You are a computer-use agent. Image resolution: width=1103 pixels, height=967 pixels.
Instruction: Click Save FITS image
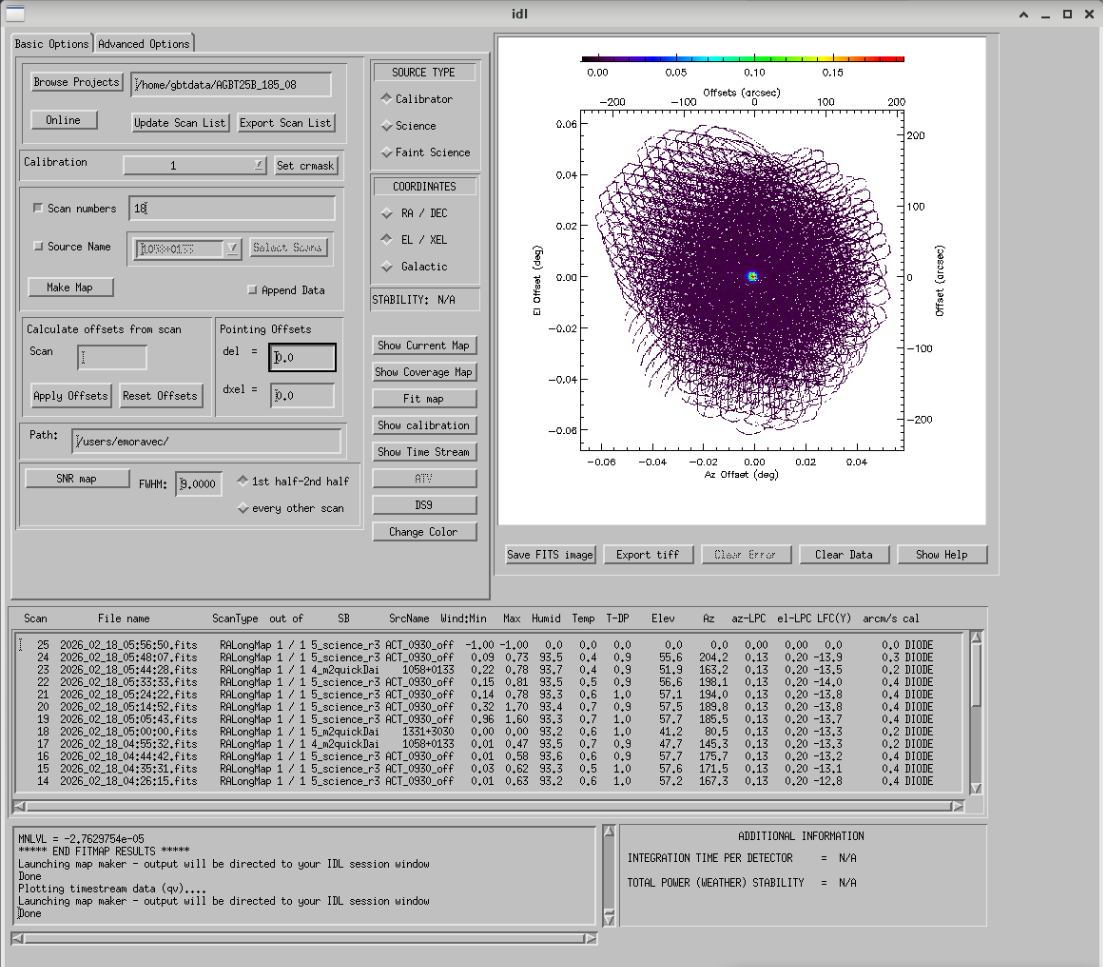click(550, 555)
